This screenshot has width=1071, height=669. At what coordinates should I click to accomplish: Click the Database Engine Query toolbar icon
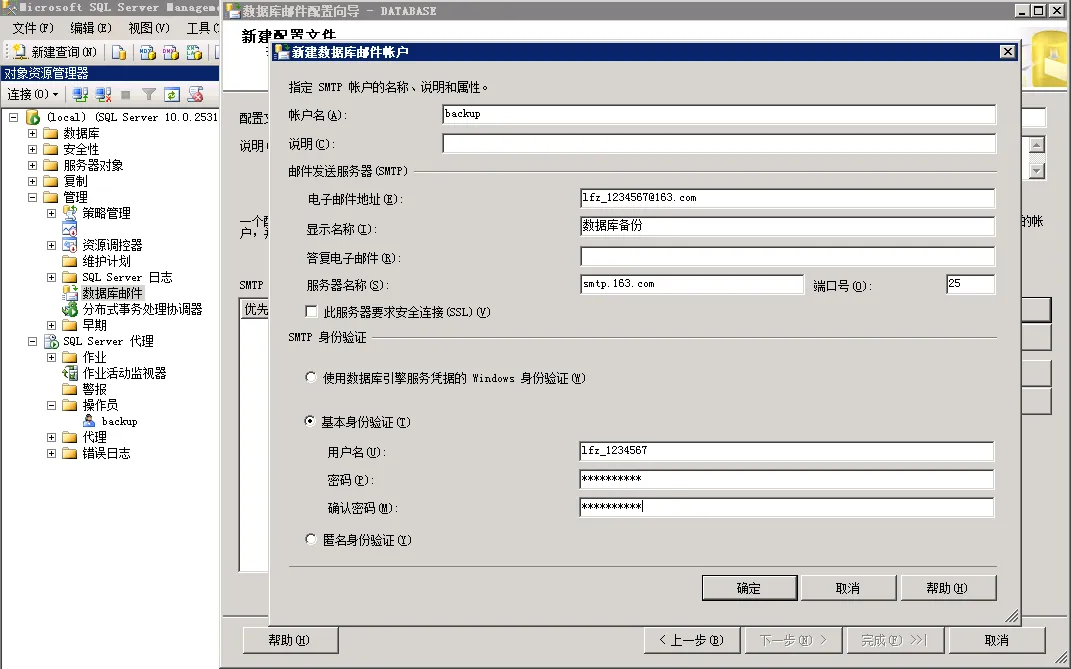119,53
